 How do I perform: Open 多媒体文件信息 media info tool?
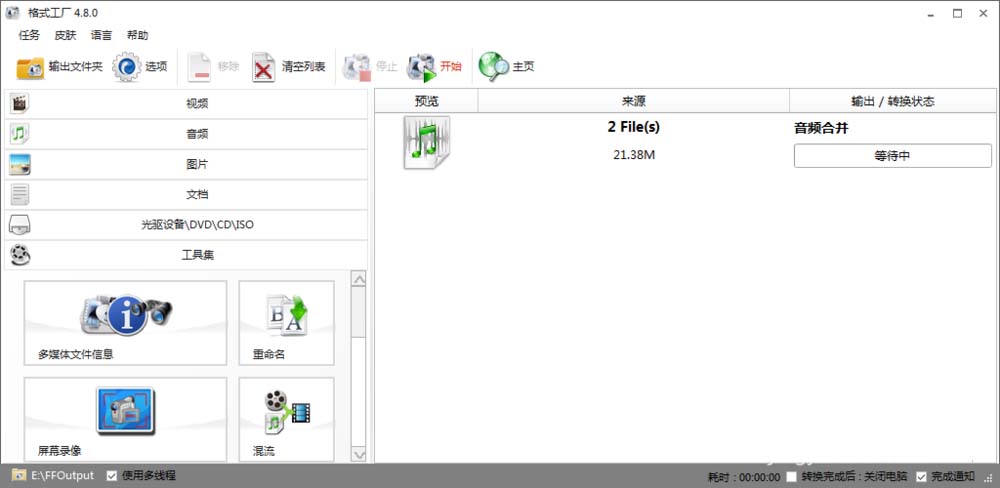125,323
